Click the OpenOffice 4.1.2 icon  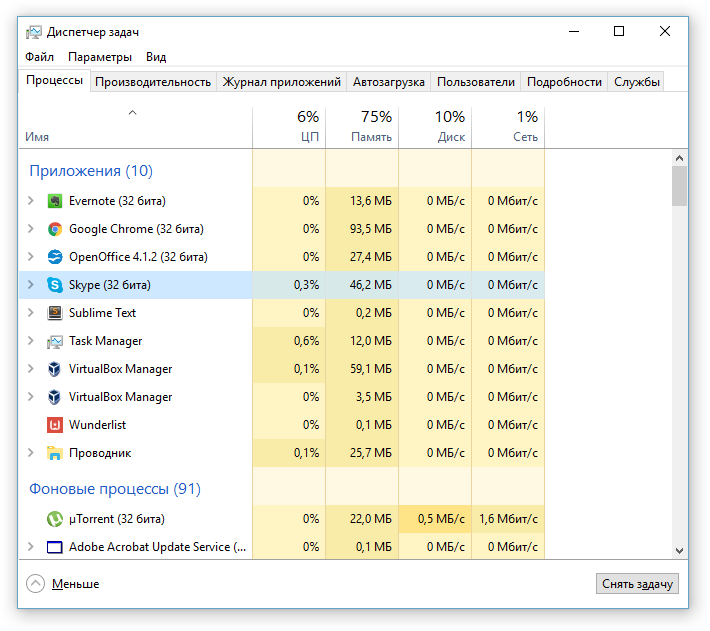click(x=55, y=257)
